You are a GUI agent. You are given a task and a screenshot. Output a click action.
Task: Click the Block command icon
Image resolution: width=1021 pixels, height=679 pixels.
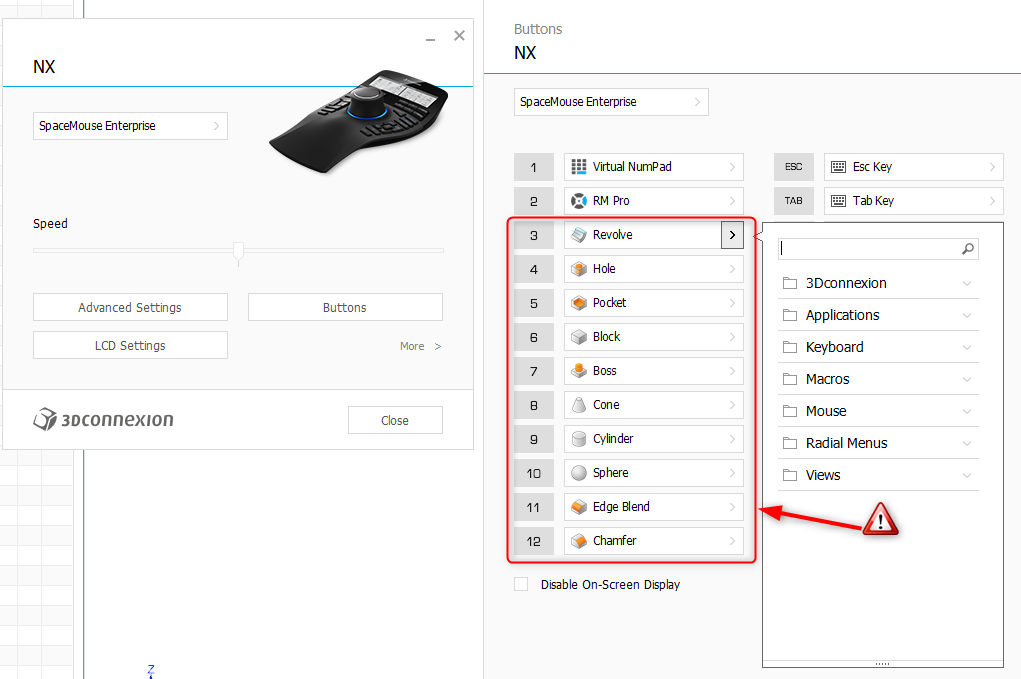(578, 337)
